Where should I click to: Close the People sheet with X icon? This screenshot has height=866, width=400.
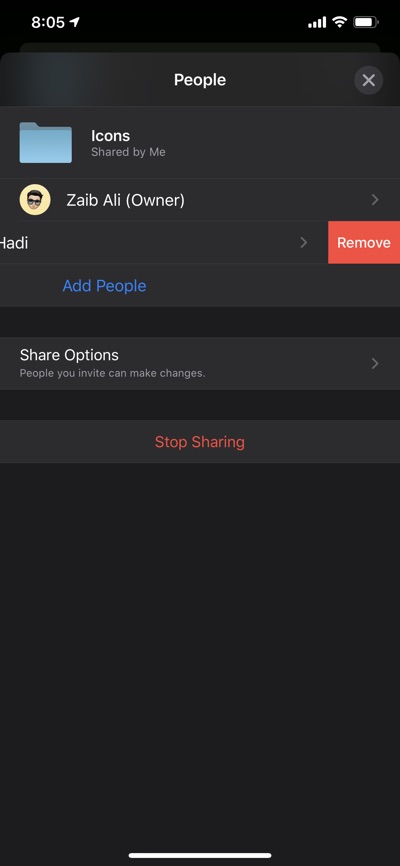coord(369,81)
